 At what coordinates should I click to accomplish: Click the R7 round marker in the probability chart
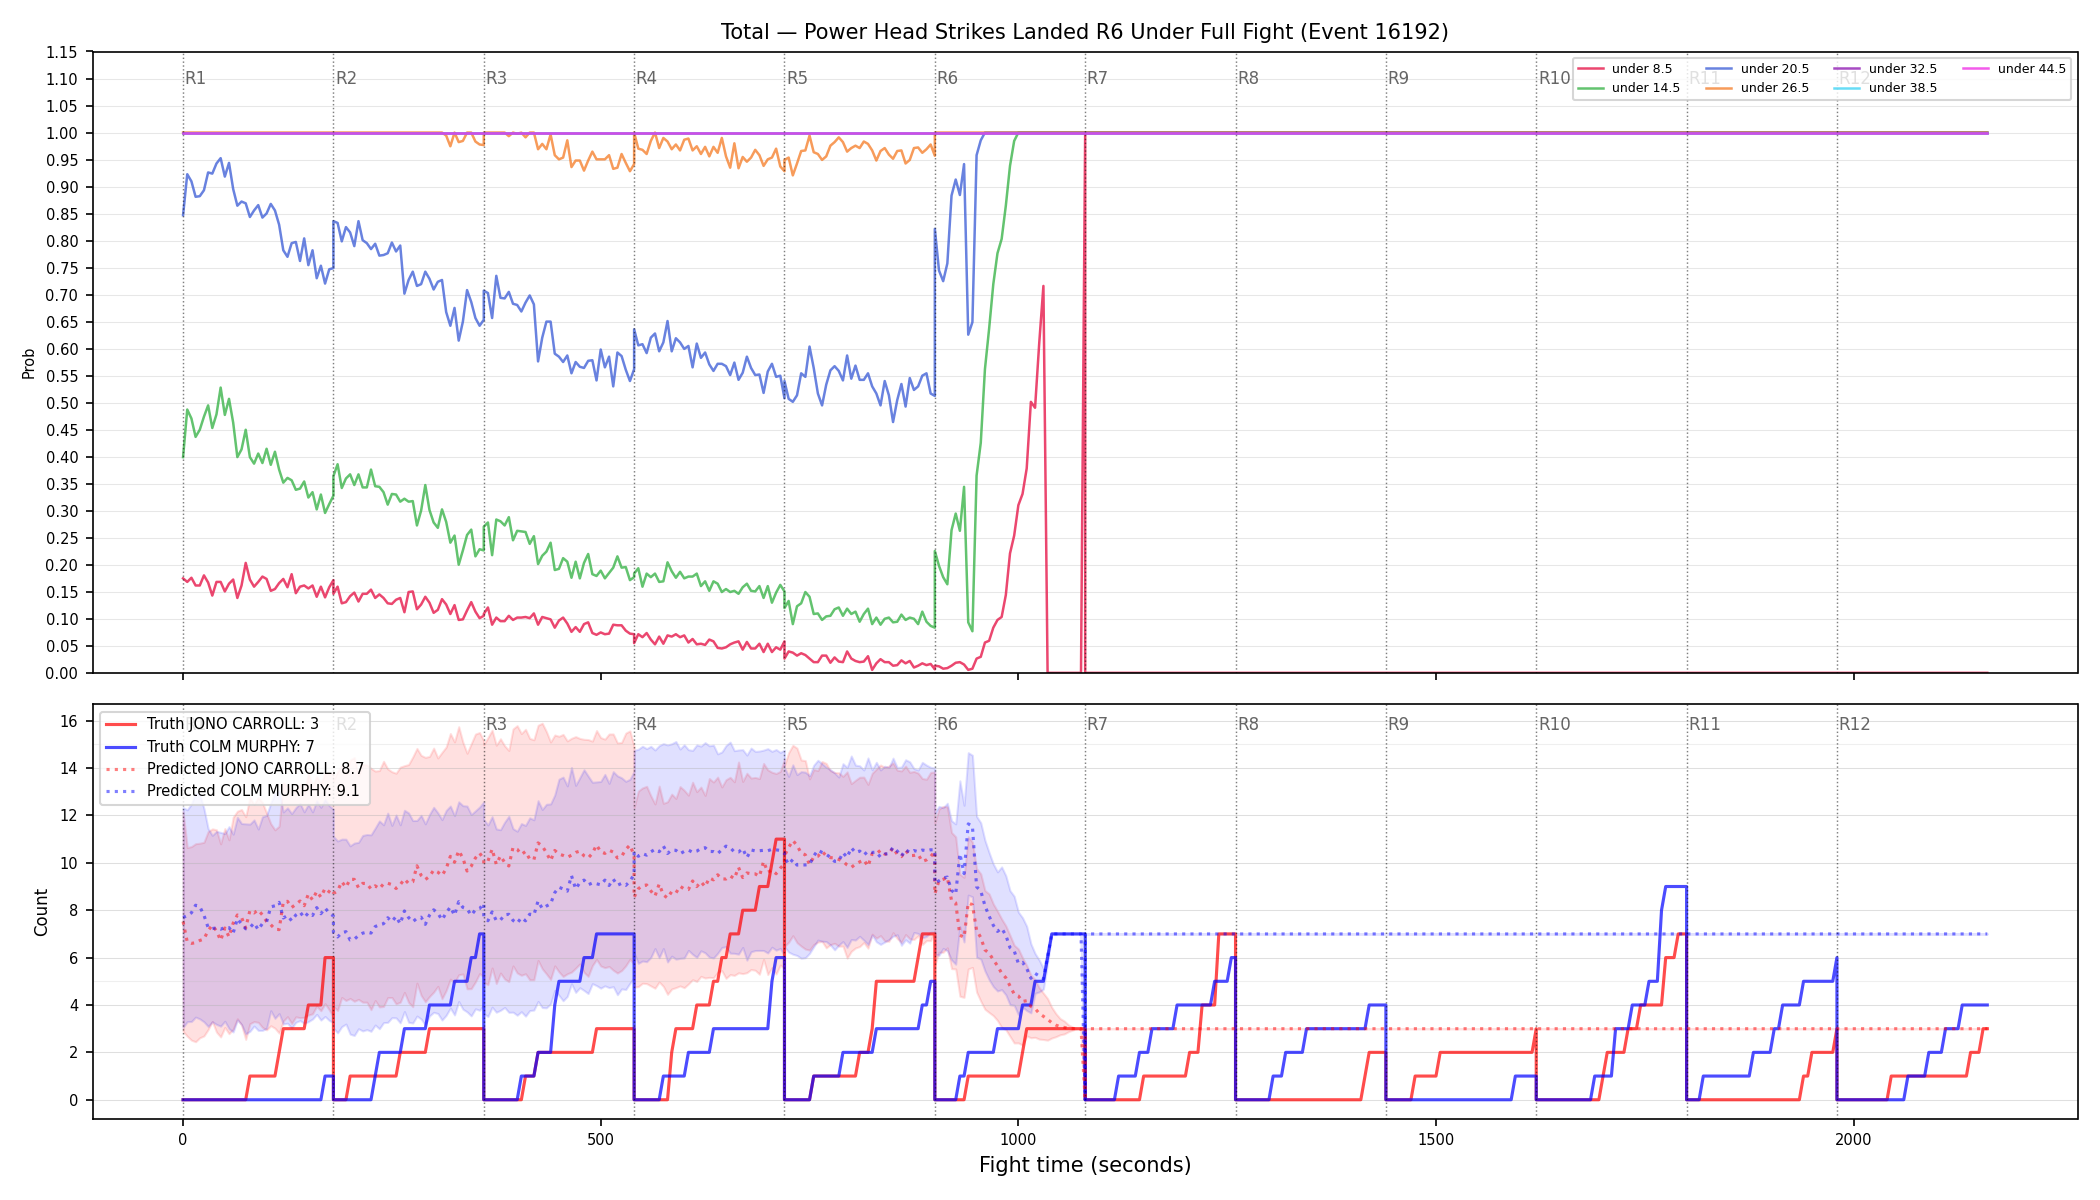coord(1097,78)
